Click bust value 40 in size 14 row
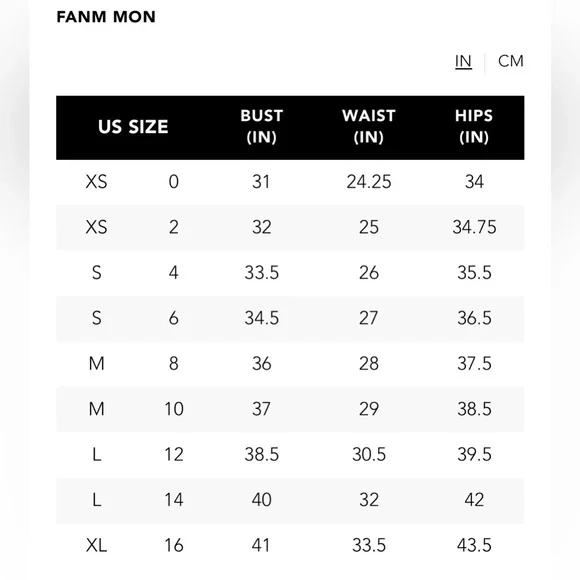 coord(262,500)
